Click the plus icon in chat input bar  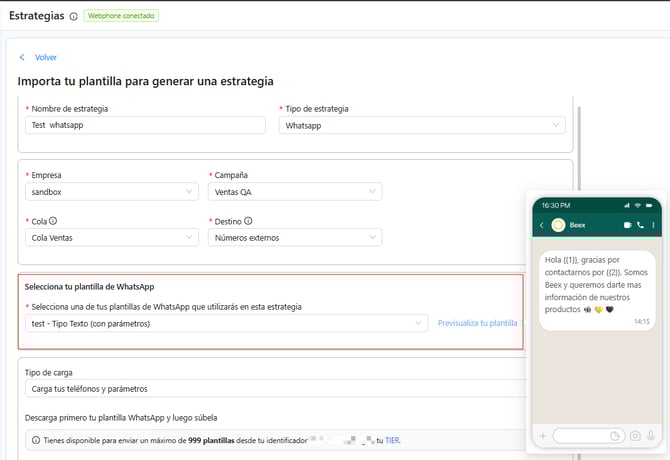click(543, 436)
